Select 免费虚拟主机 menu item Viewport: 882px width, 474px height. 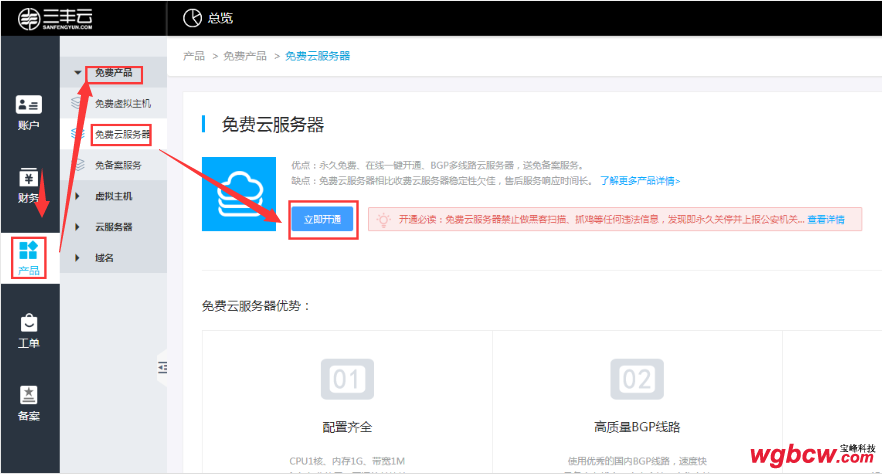point(123,103)
